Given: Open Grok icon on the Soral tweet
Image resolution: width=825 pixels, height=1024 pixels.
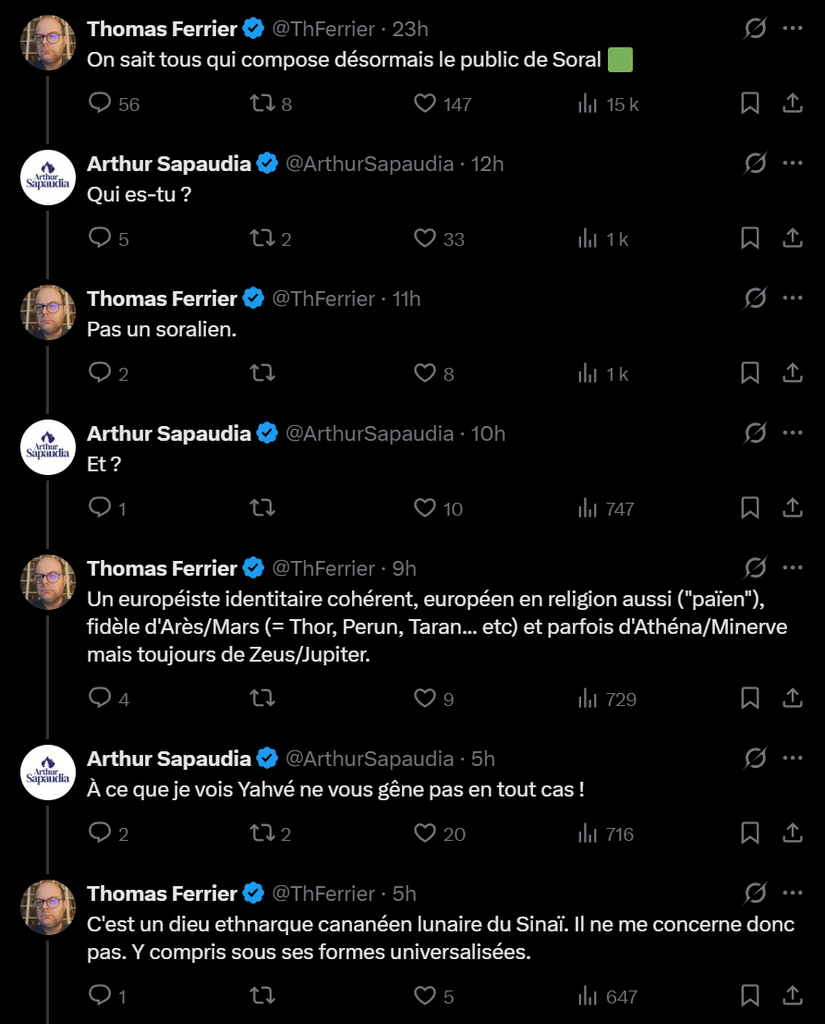Looking at the screenshot, I should [x=756, y=29].
